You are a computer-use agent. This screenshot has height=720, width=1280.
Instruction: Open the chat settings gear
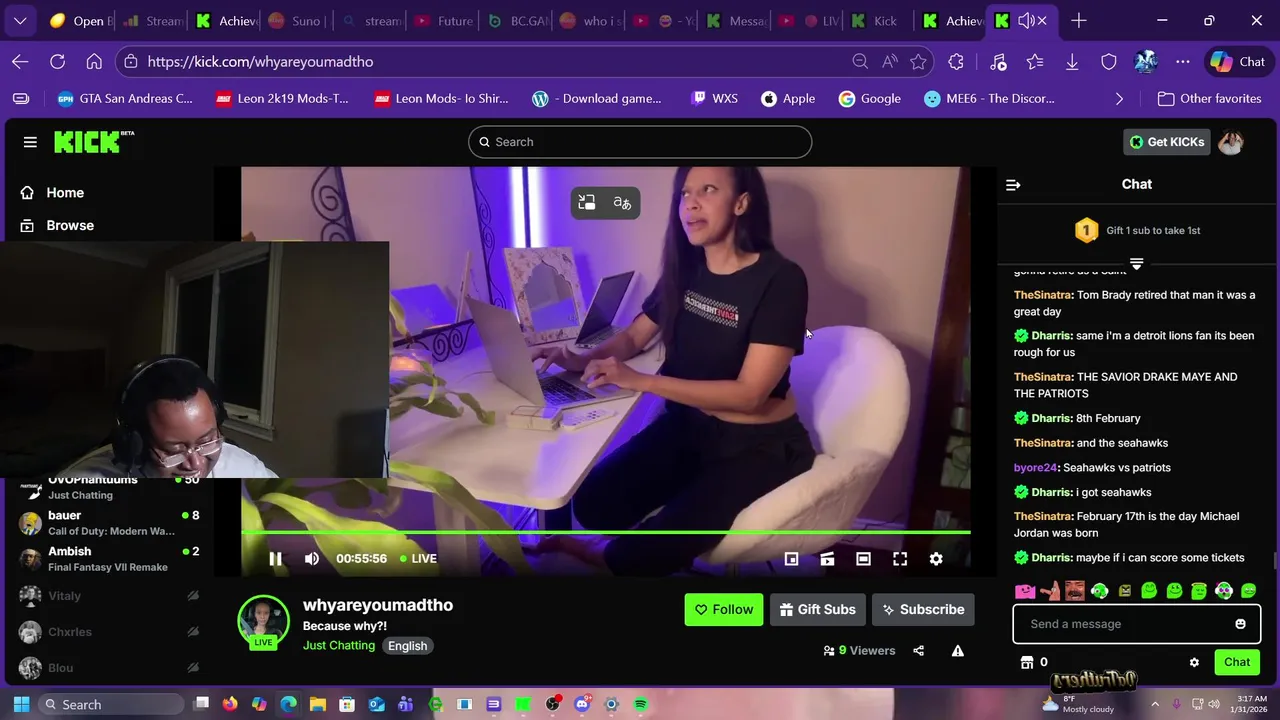1194,662
